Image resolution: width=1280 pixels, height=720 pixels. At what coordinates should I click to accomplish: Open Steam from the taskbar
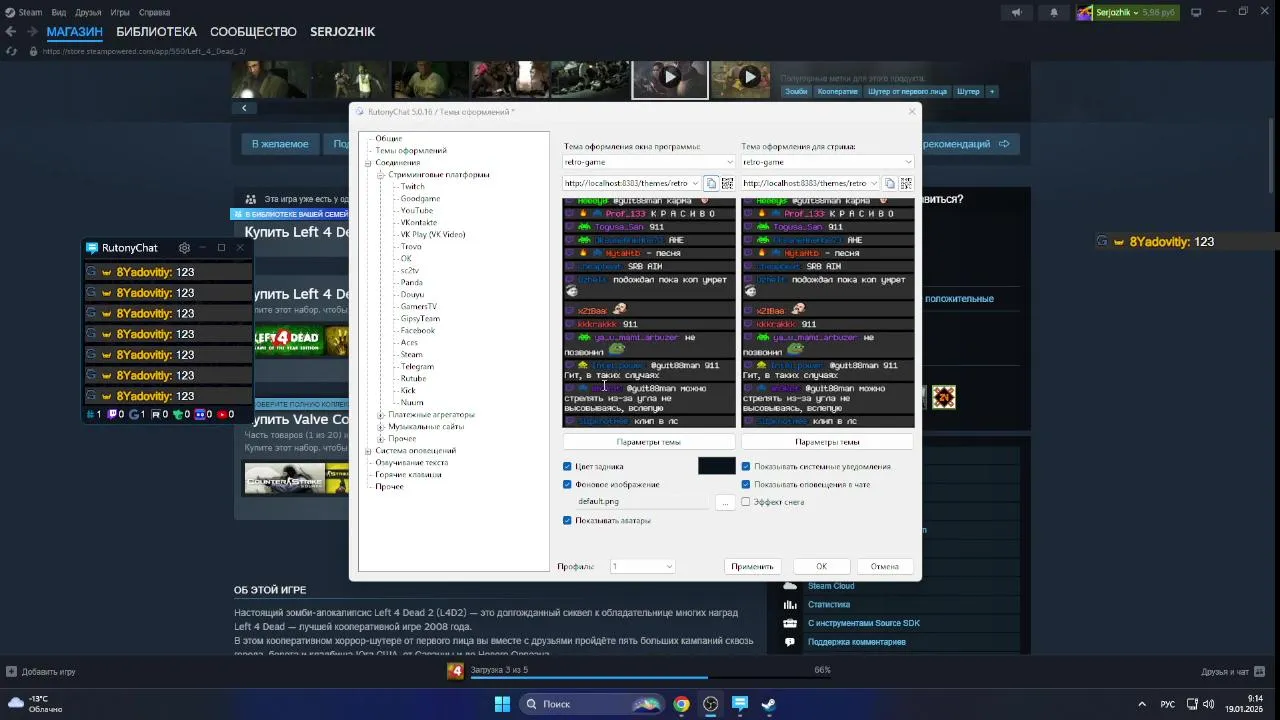tap(769, 704)
